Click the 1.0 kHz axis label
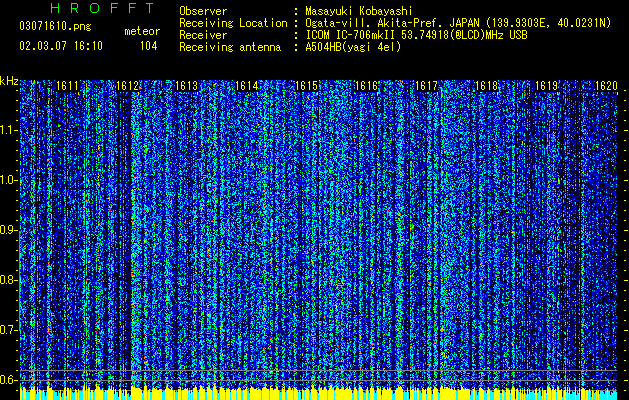The image size is (629, 400). (x=9, y=181)
